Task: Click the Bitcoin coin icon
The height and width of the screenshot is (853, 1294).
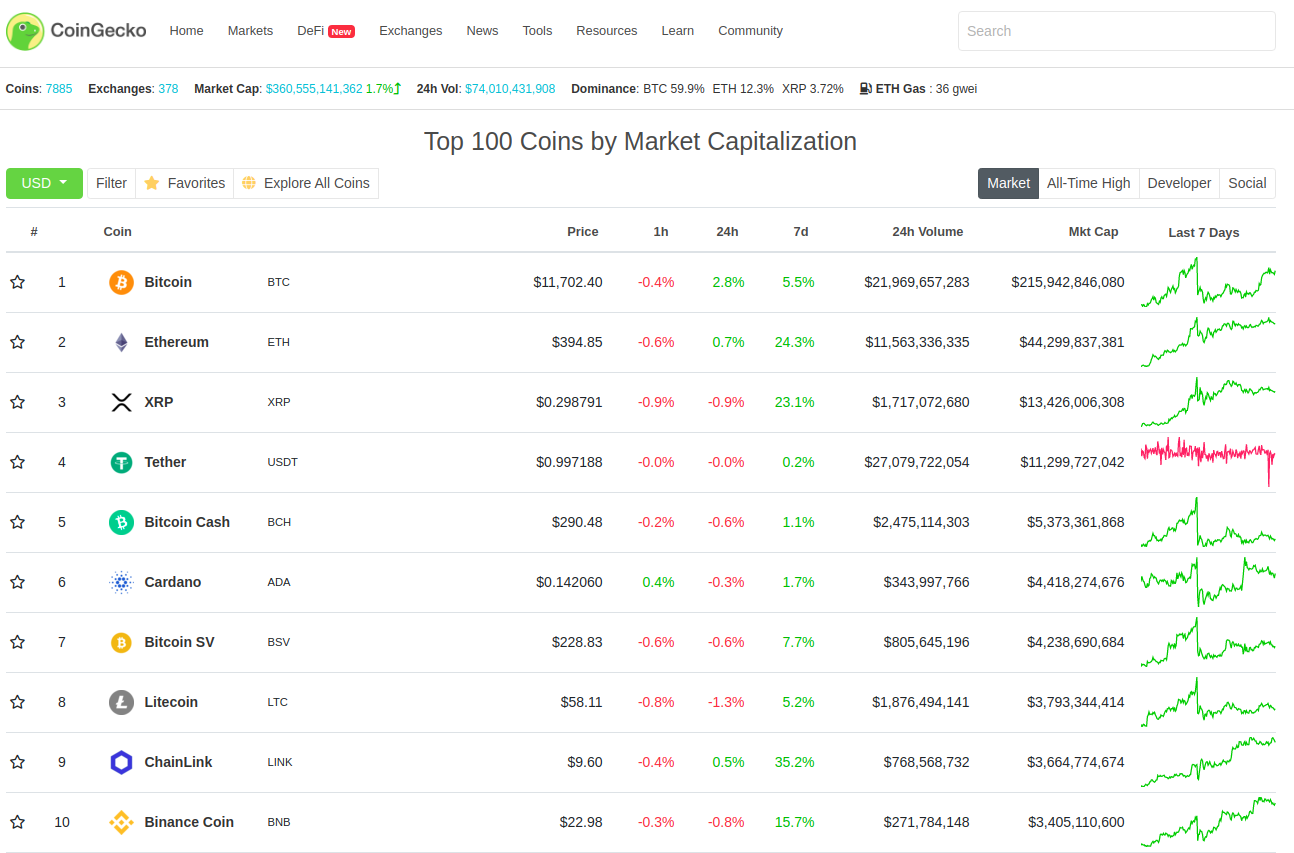Action: [x=121, y=282]
